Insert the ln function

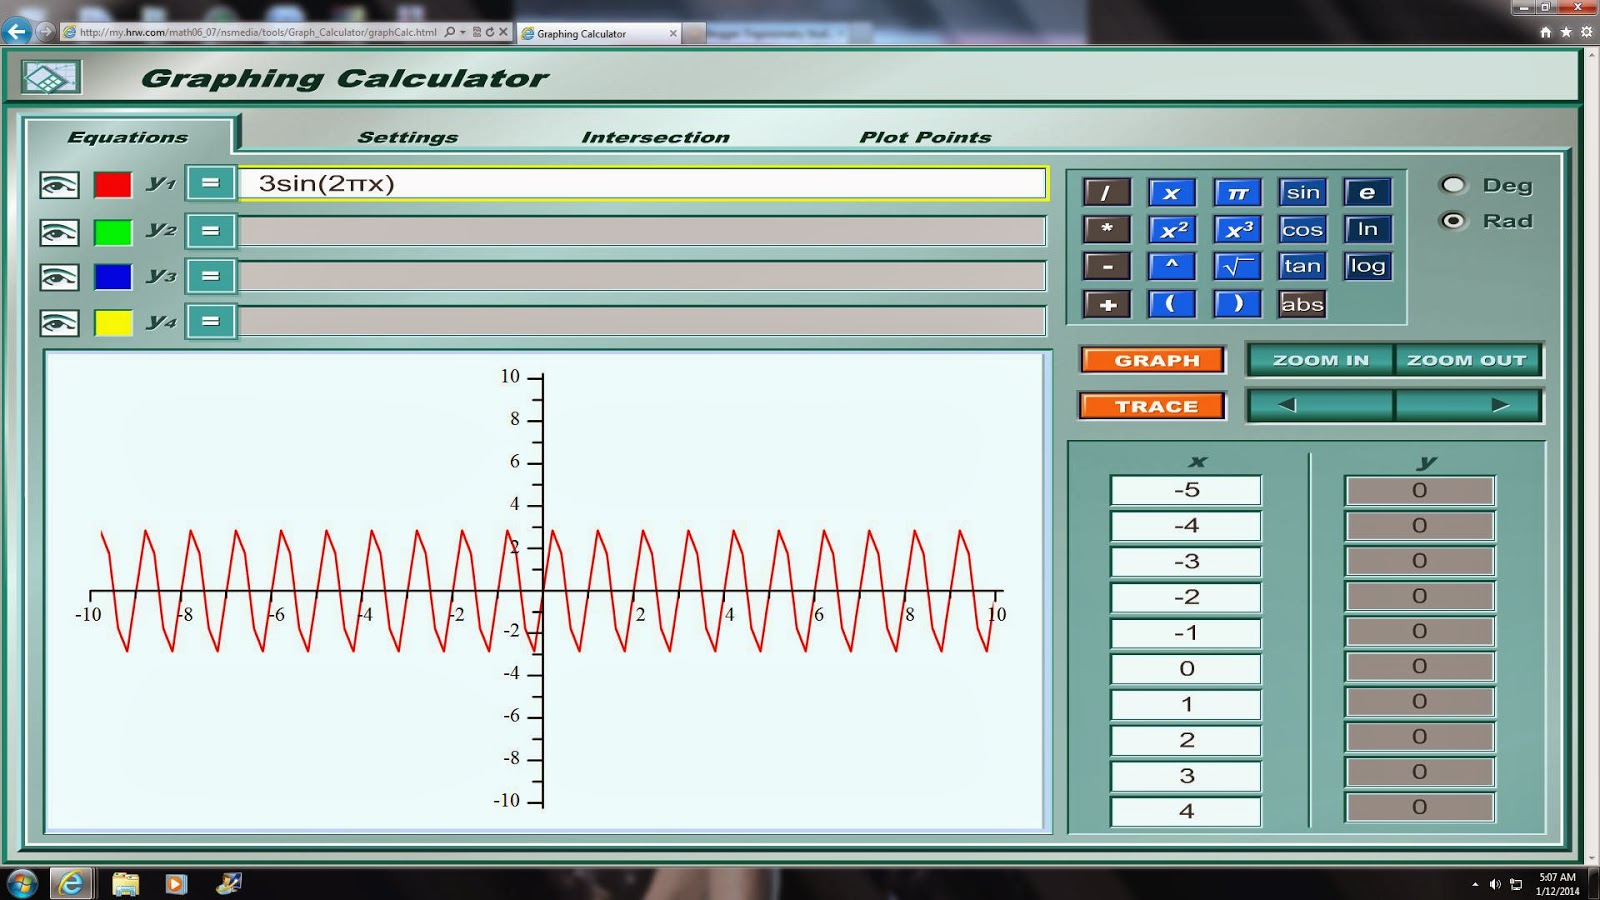click(1368, 229)
